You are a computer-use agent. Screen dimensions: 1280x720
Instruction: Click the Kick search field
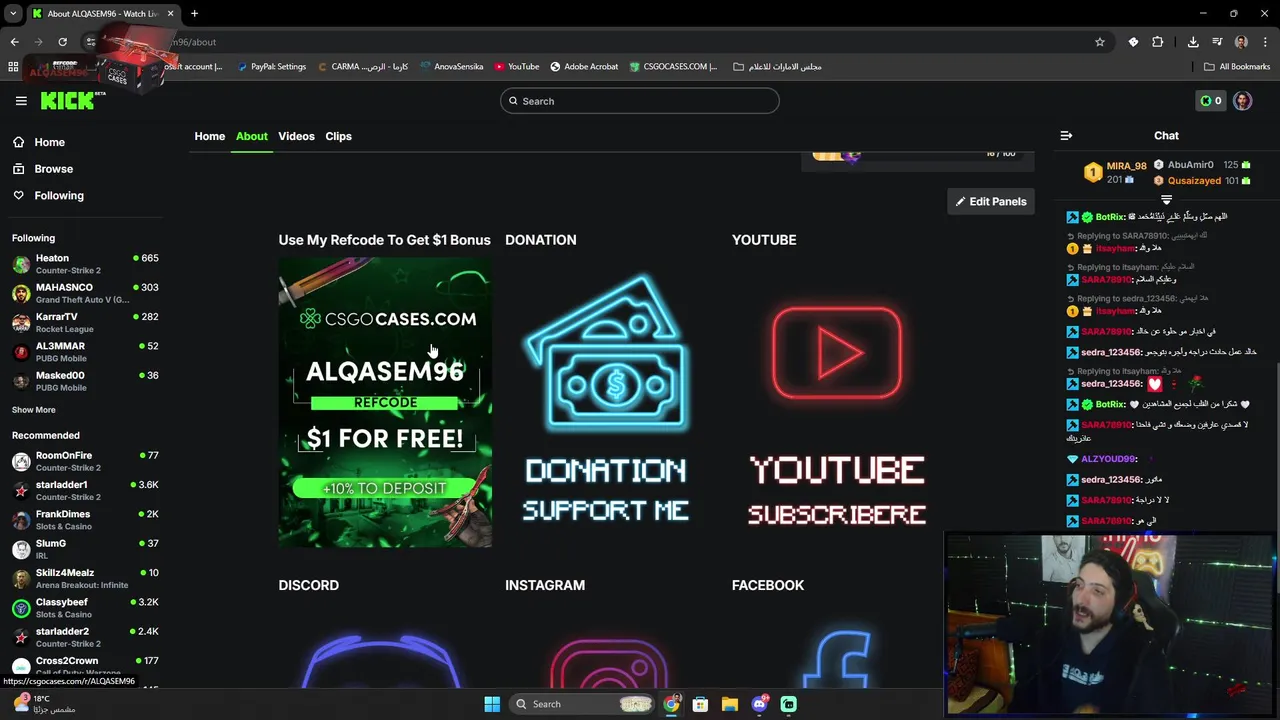point(639,101)
